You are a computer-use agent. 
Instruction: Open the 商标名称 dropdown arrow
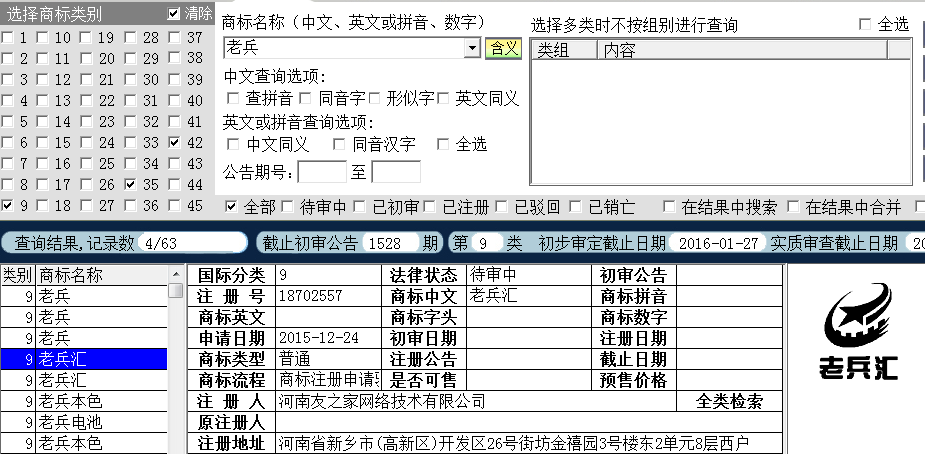click(x=472, y=48)
